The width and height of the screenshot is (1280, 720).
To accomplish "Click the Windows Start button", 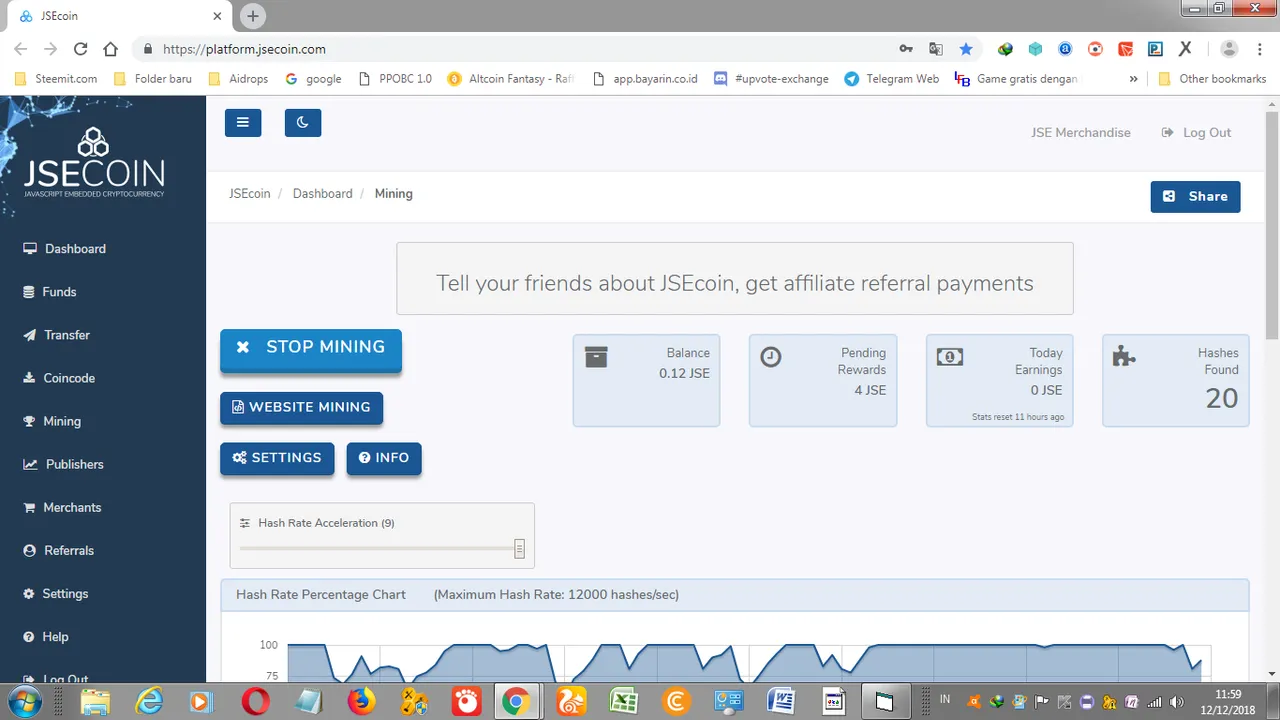I will click(23, 700).
